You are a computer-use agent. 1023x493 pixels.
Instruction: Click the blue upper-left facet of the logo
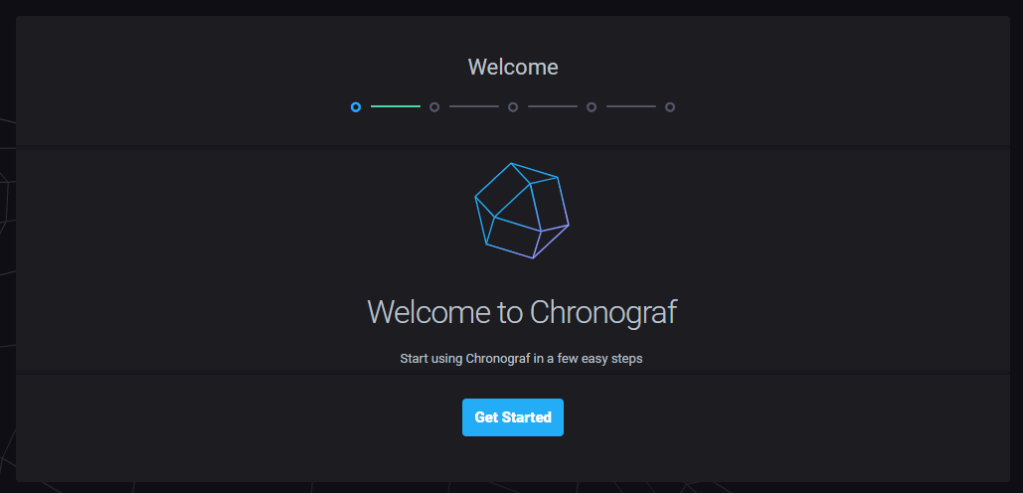click(x=500, y=188)
